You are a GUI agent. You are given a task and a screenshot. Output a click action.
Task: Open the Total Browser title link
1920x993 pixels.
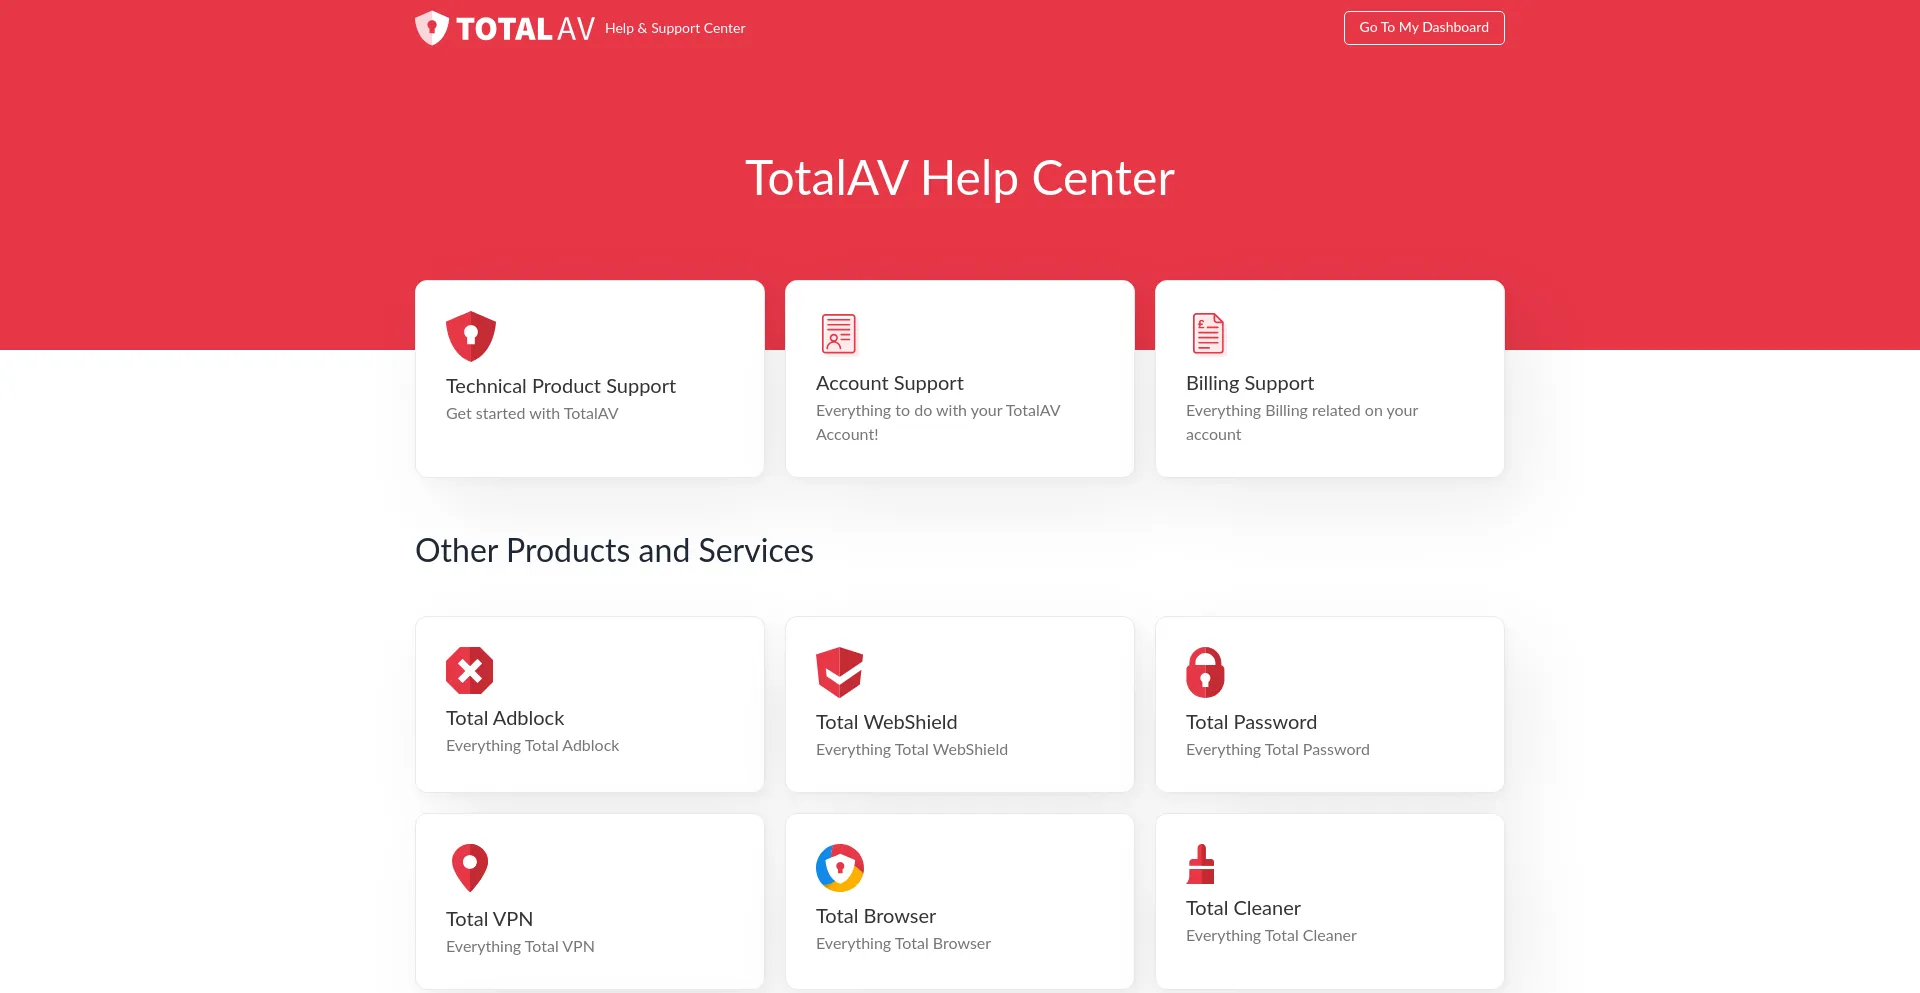[876, 916]
